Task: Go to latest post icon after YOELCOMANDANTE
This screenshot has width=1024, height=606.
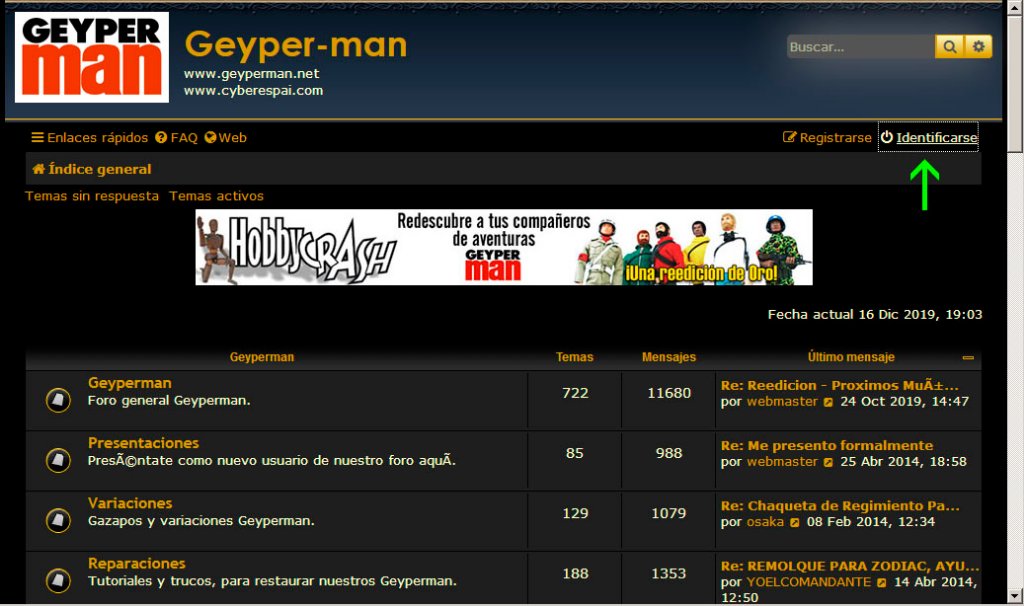Action: [x=882, y=582]
